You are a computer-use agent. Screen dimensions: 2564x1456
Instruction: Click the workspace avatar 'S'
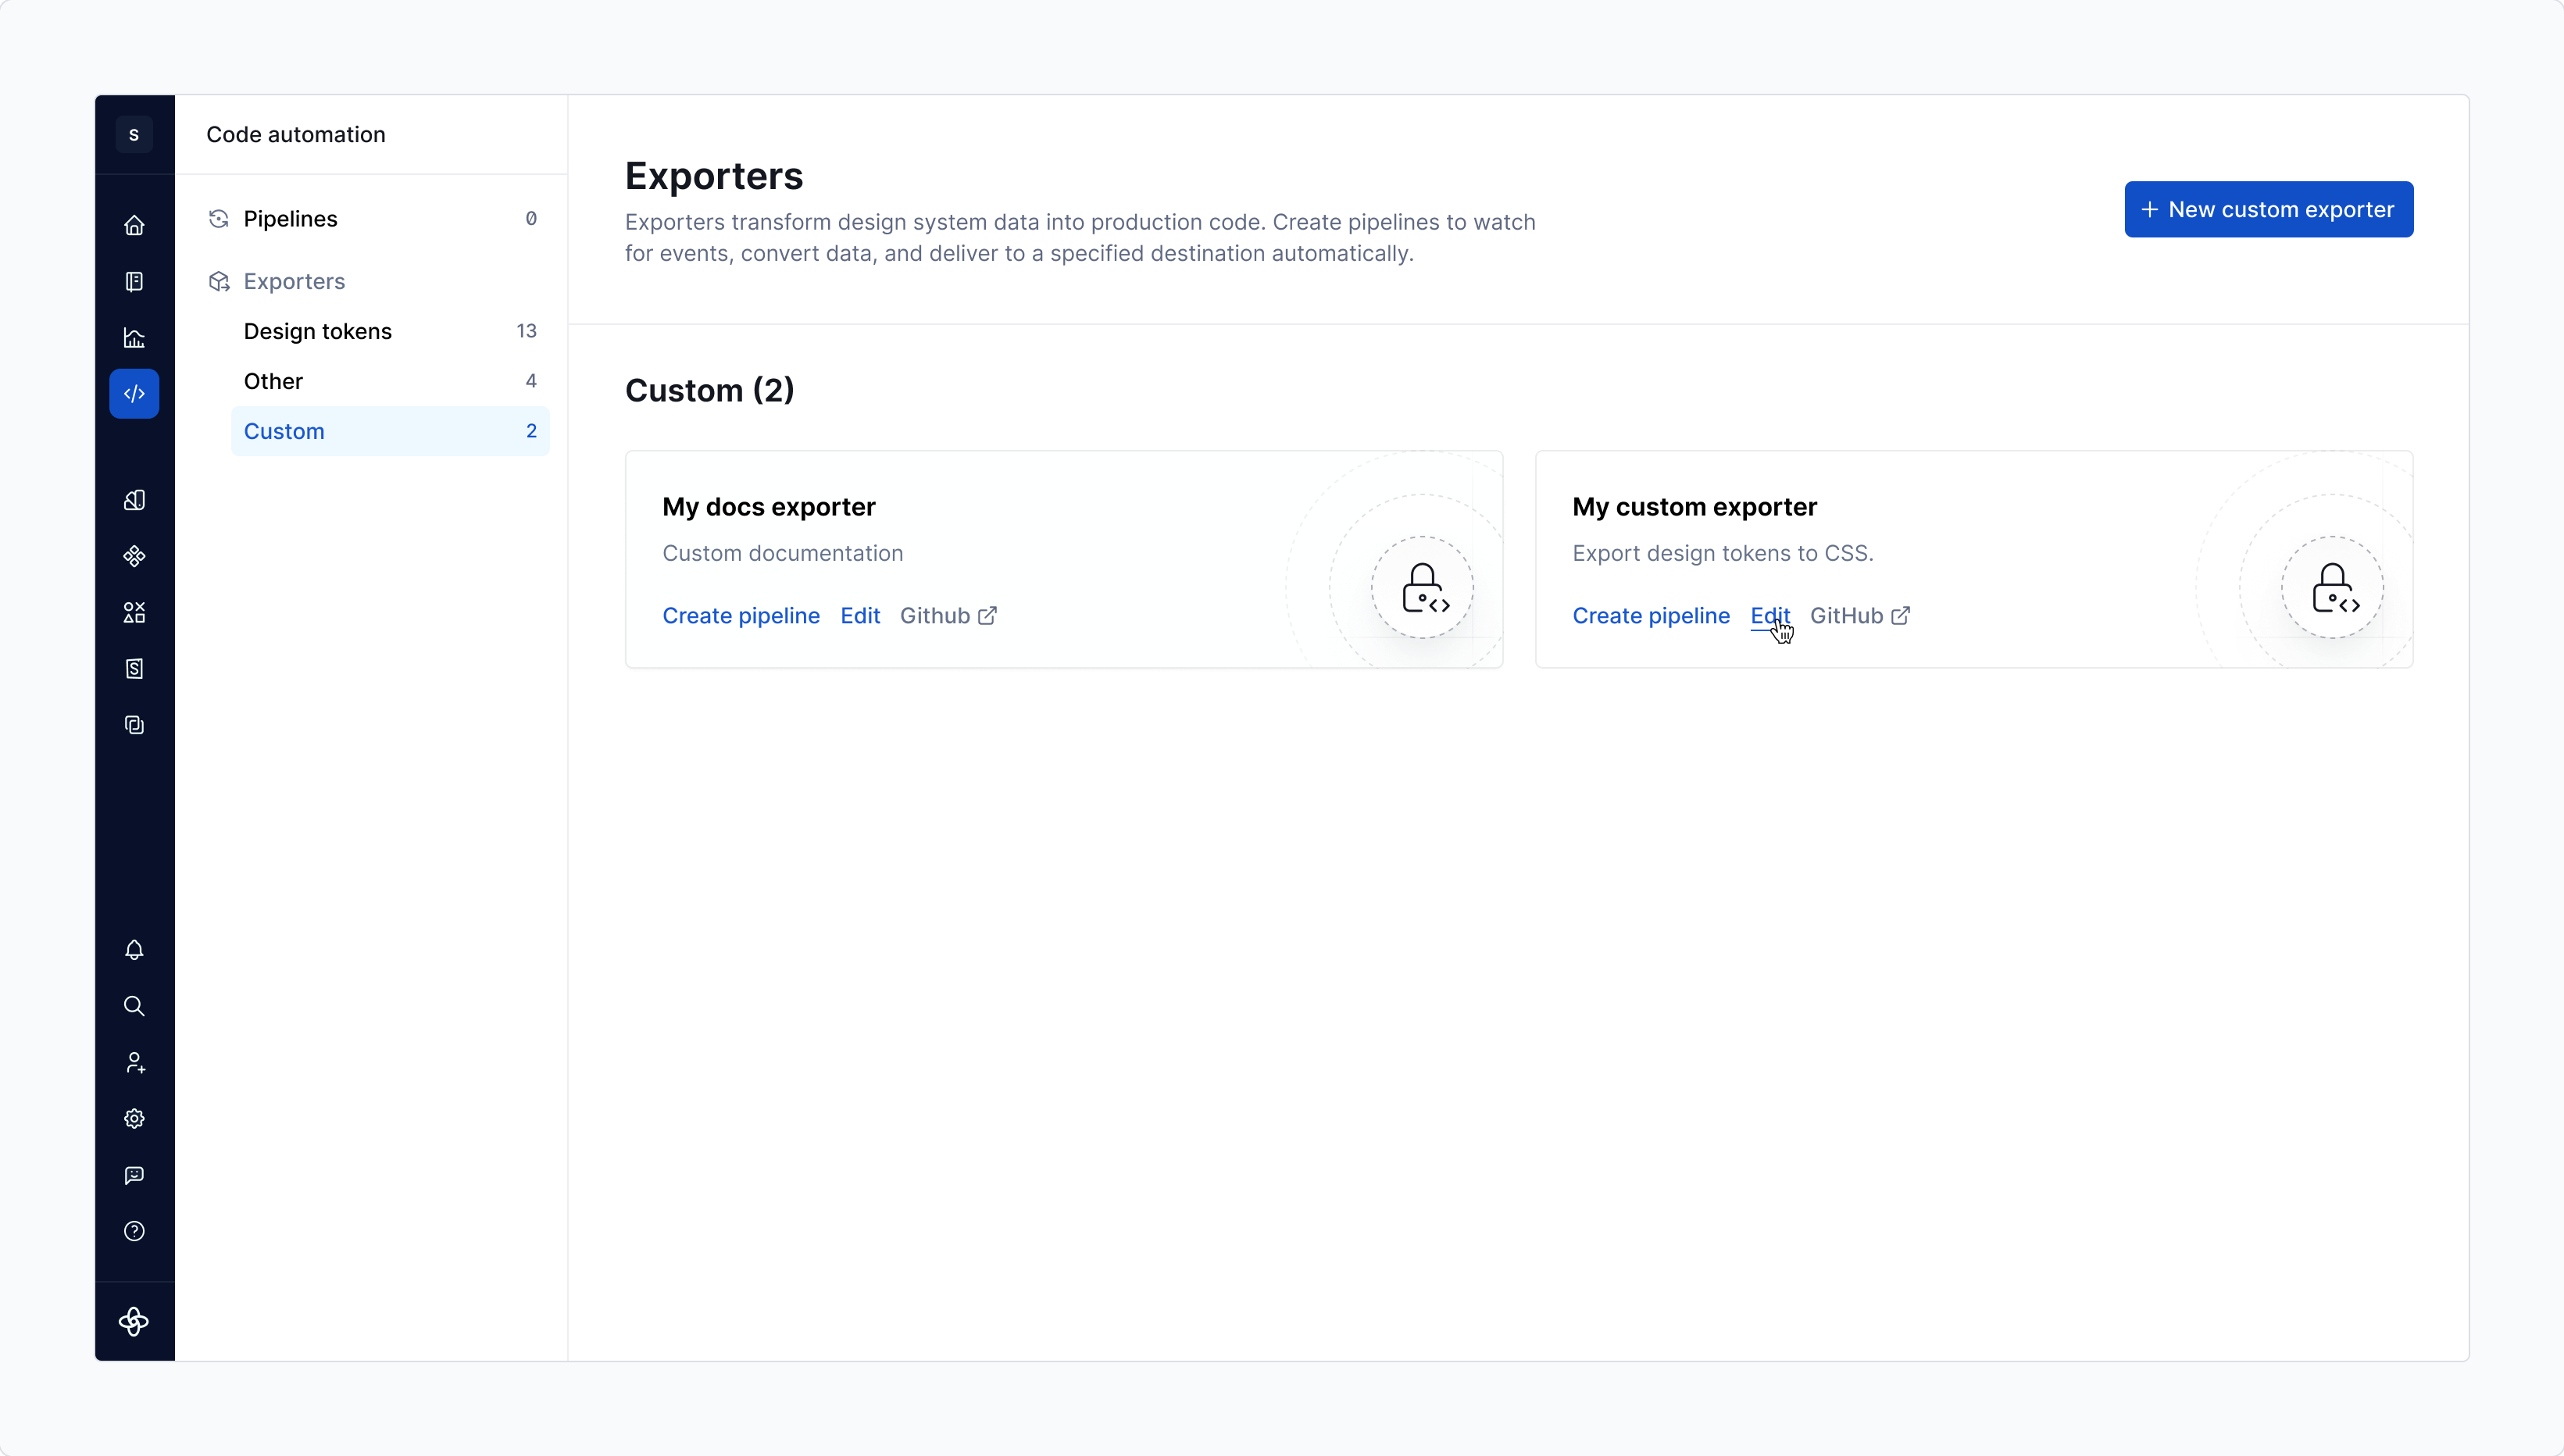point(134,134)
